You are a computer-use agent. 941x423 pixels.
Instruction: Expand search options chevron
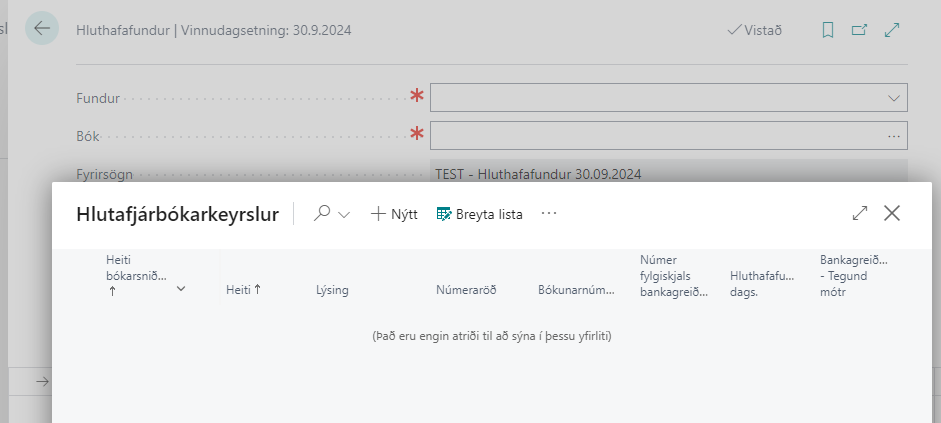pos(345,214)
